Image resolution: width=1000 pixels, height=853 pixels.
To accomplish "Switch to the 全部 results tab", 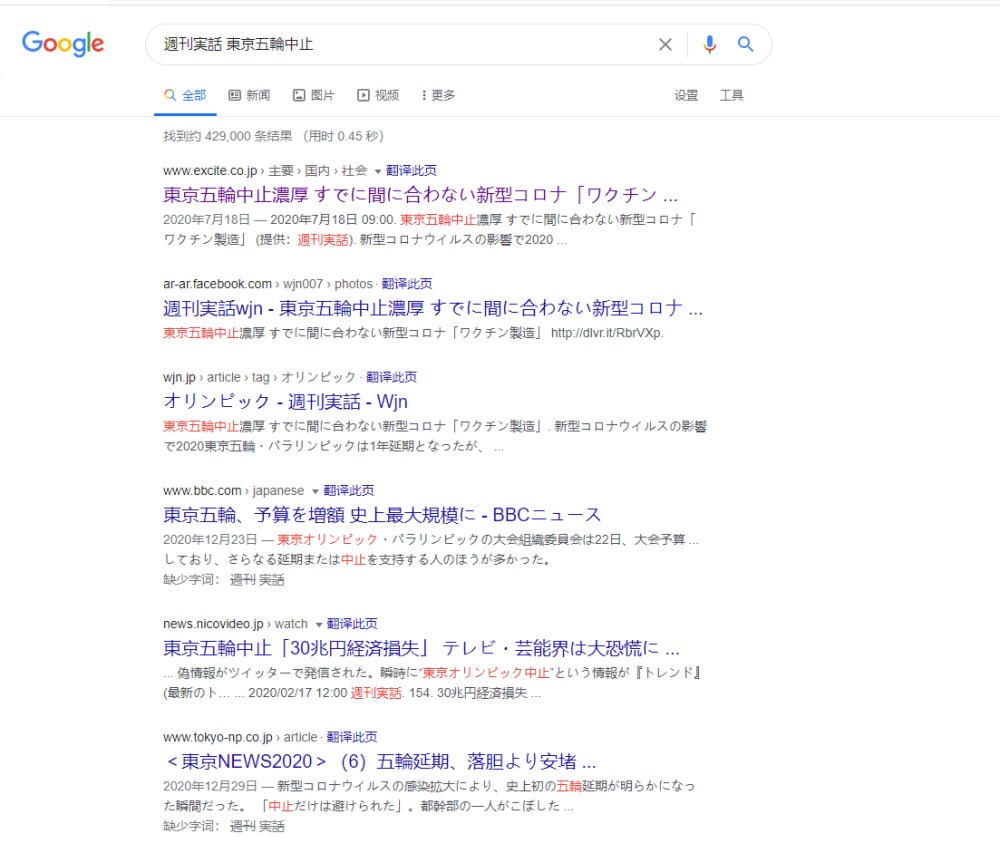I will pyautogui.click(x=185, y=94).
